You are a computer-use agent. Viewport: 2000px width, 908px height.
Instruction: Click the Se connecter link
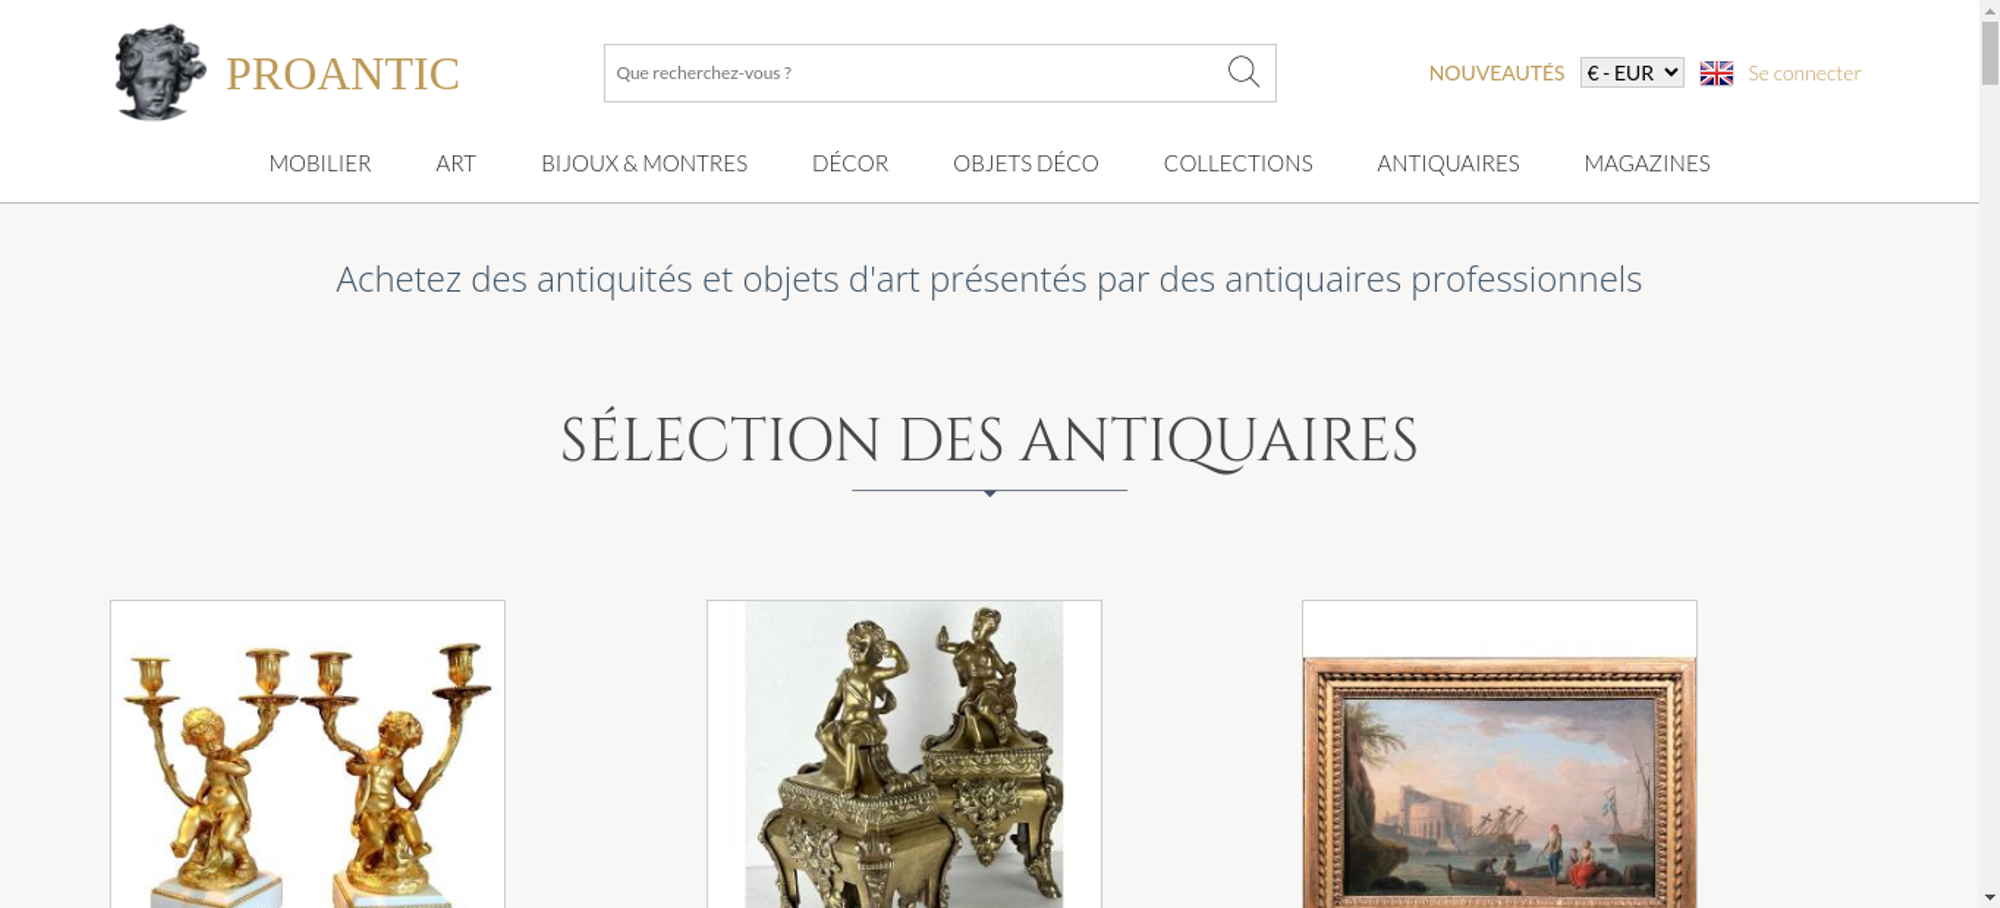1804,73
